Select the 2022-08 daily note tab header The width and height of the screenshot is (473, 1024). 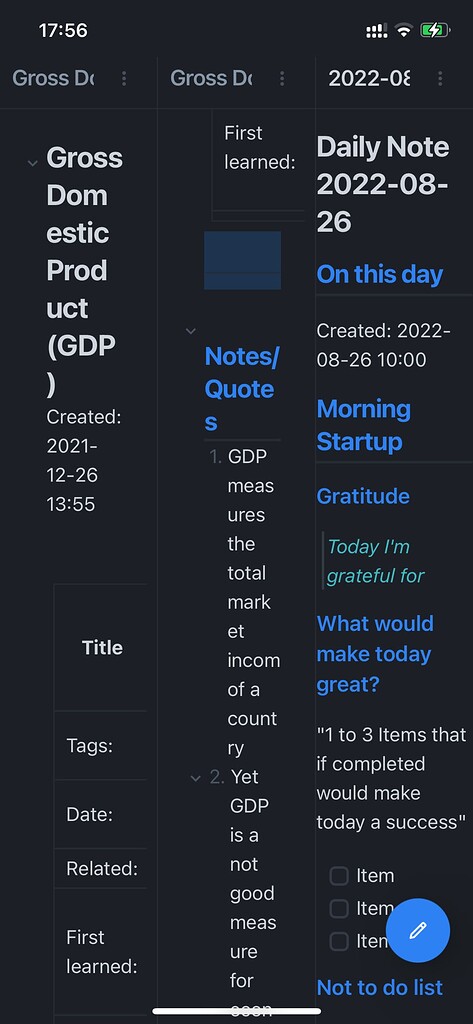tap(370, 78)
